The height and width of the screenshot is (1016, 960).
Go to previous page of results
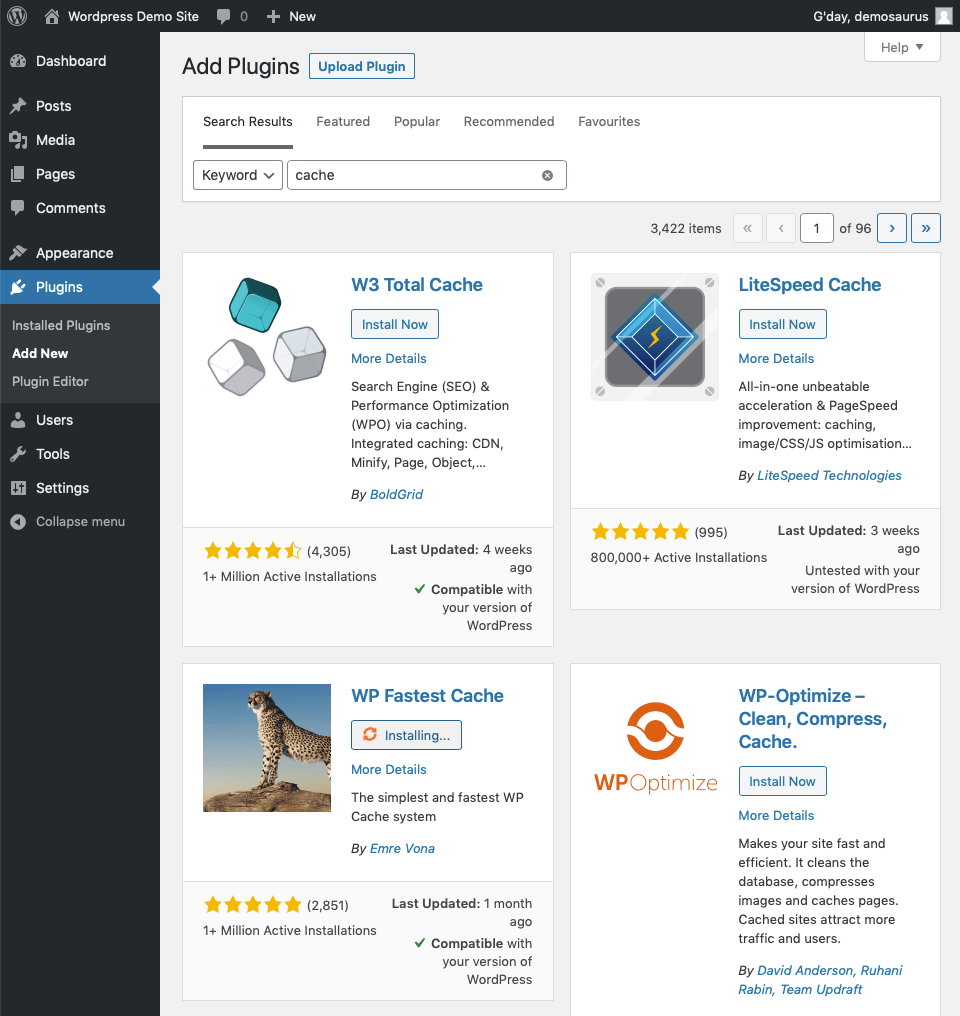pyautogui.click(x=781, y=228)
